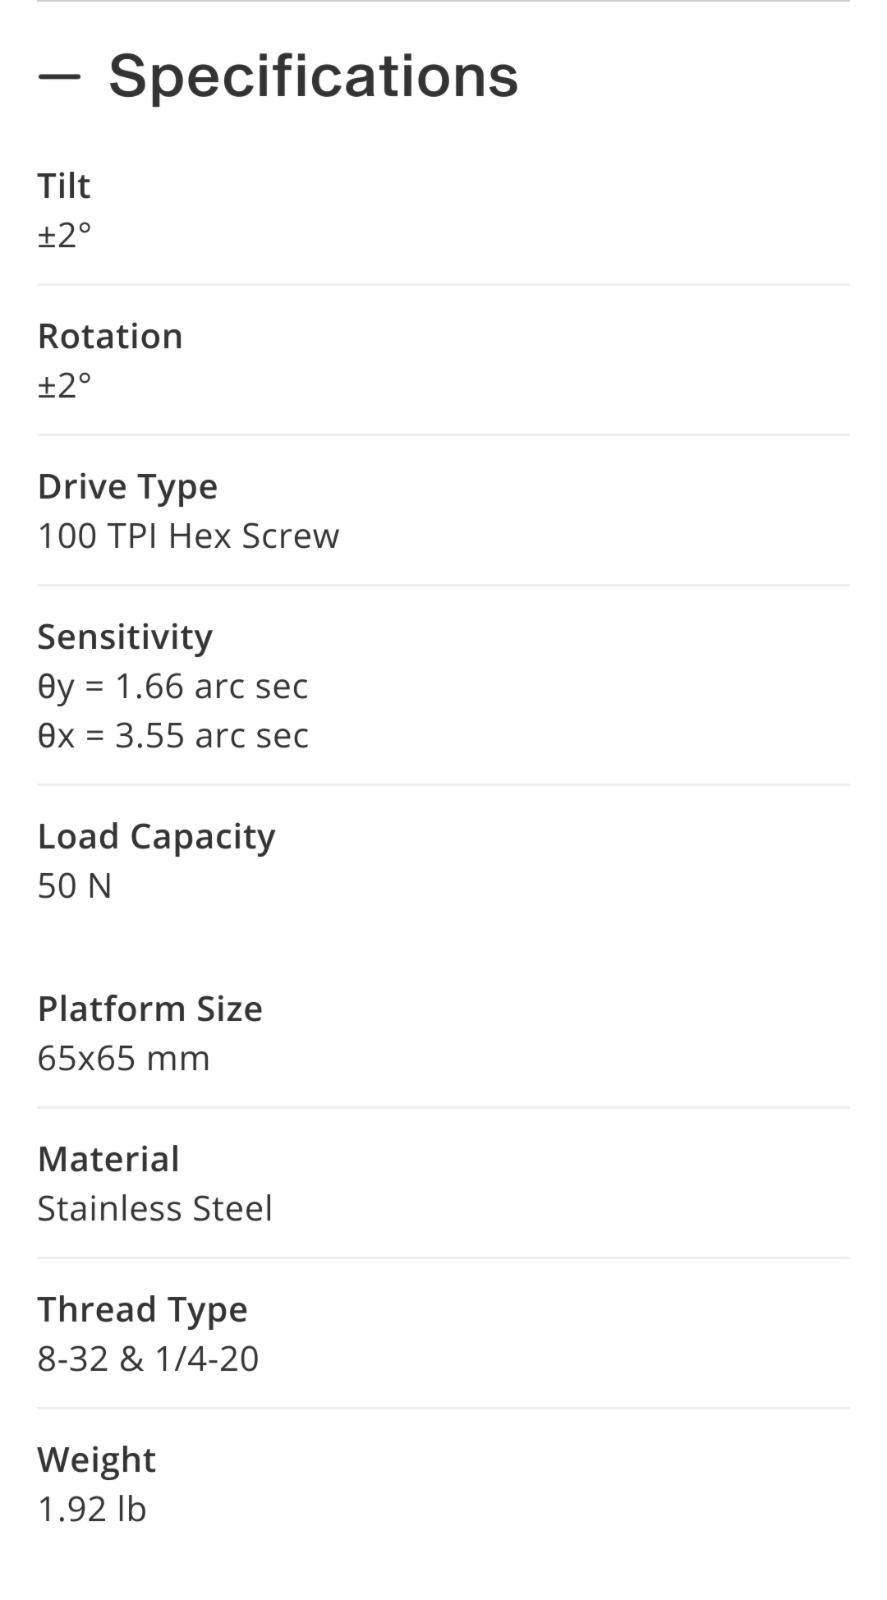Click the Material label
Image resolution: width=887 pixels, height=1600 pixels.
click(108, 1159)
